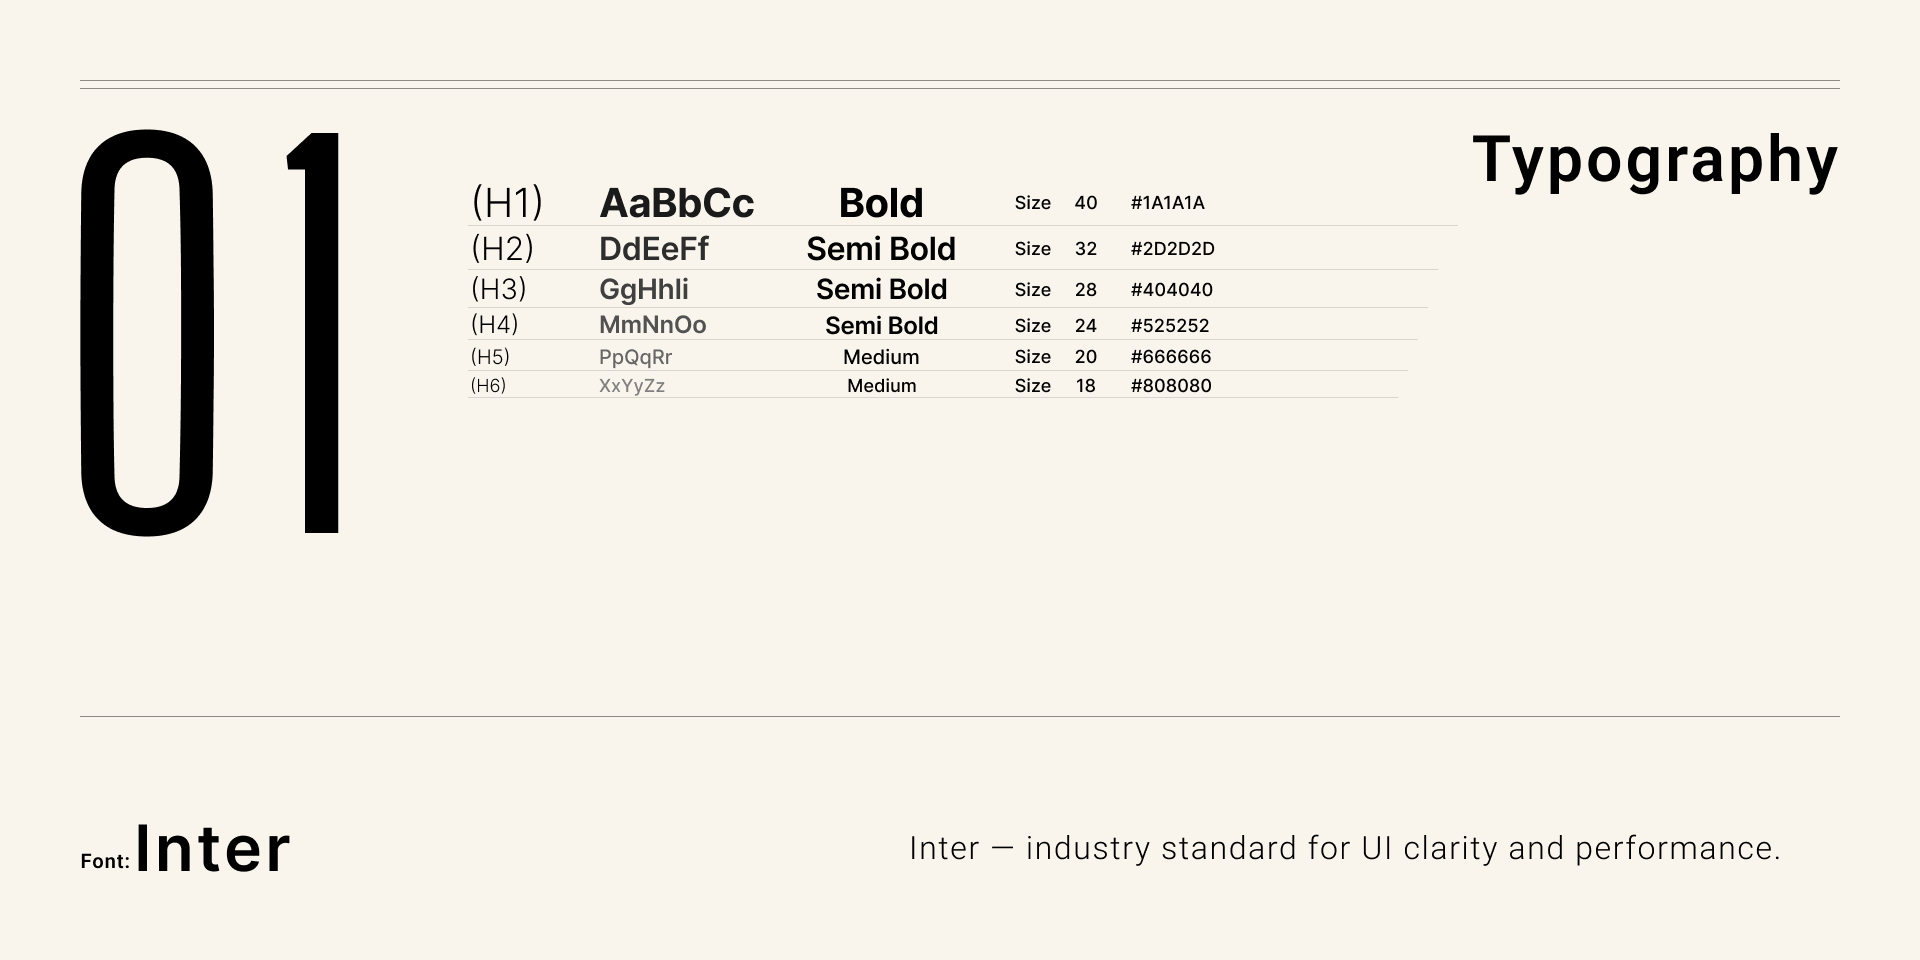Select the #808080 color code
The width and height of the screenshot is (1920, 960).
1171,386
